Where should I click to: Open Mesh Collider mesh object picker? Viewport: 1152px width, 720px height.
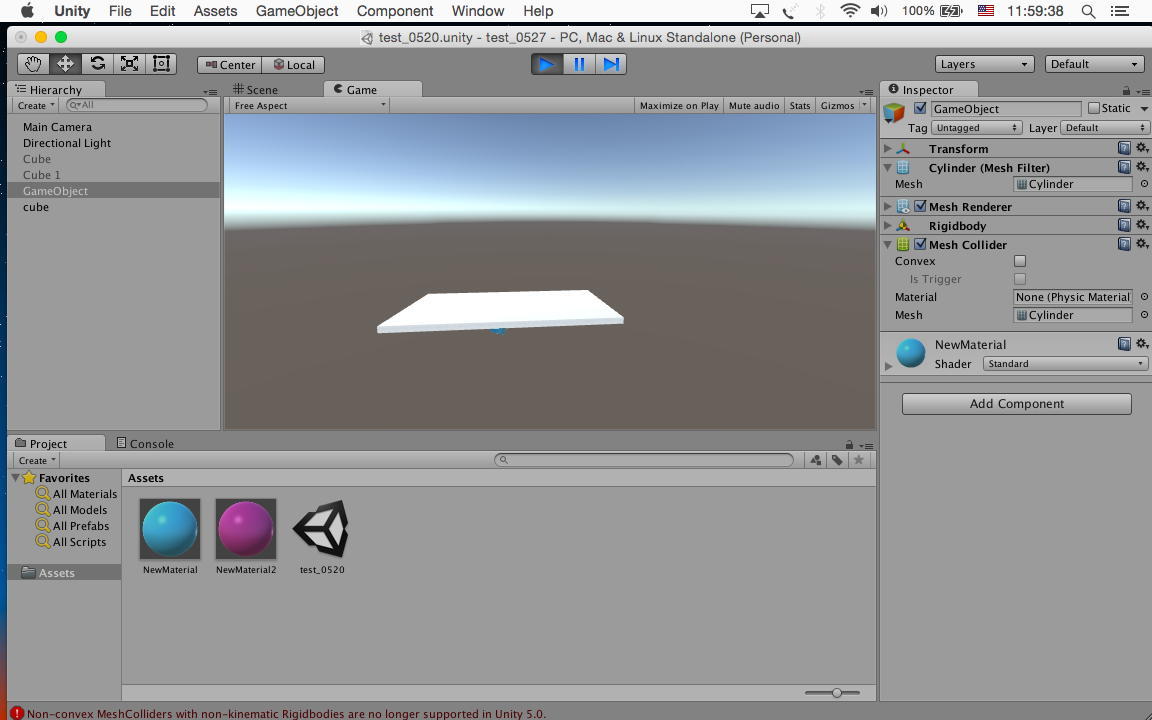1144,315
